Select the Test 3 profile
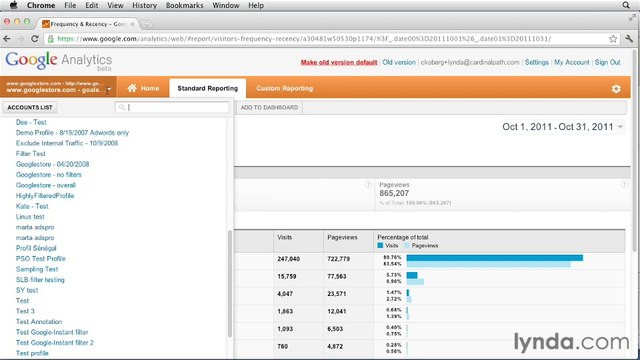 (x=25, y=311)
